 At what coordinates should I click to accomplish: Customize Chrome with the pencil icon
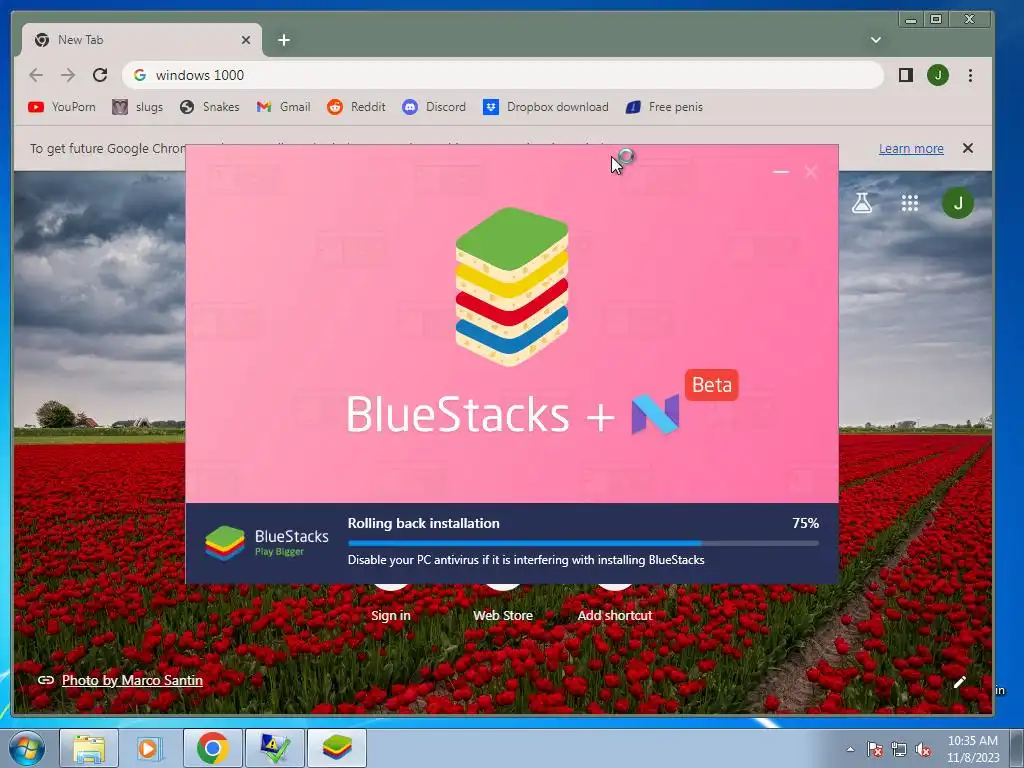(959, 682)
